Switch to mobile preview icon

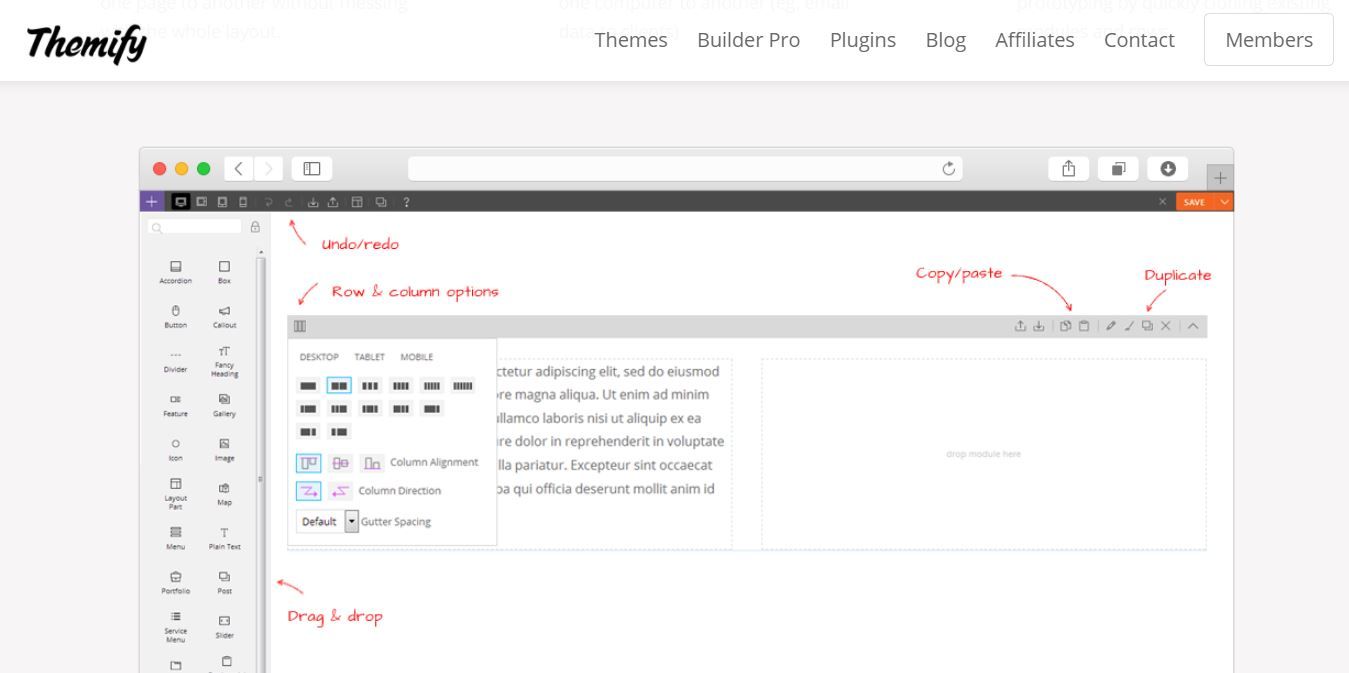[242, 201]
